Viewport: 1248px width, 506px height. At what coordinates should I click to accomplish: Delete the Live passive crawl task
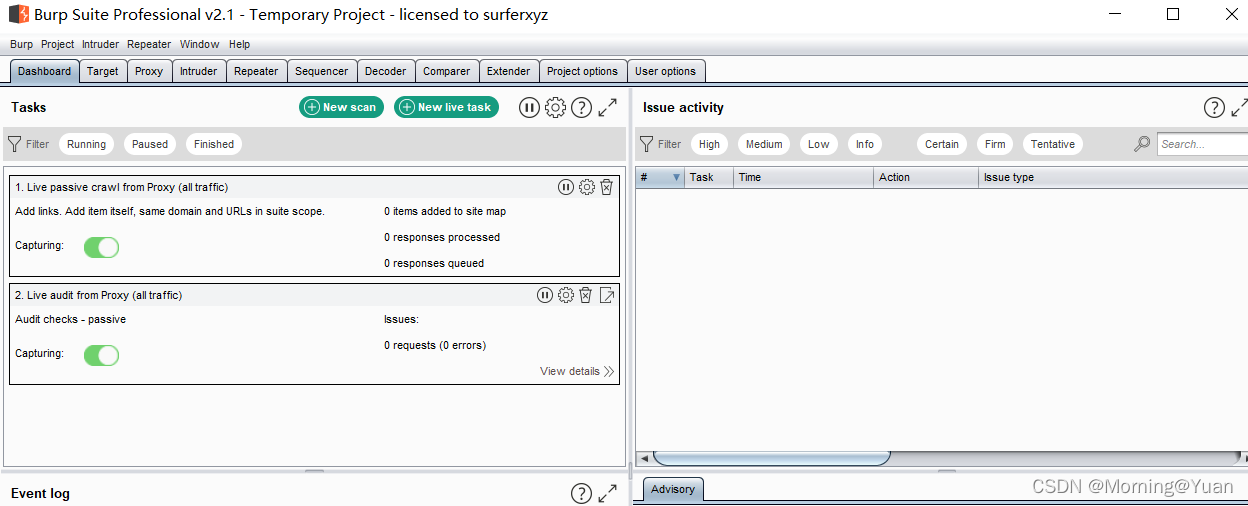click(606, 187)
